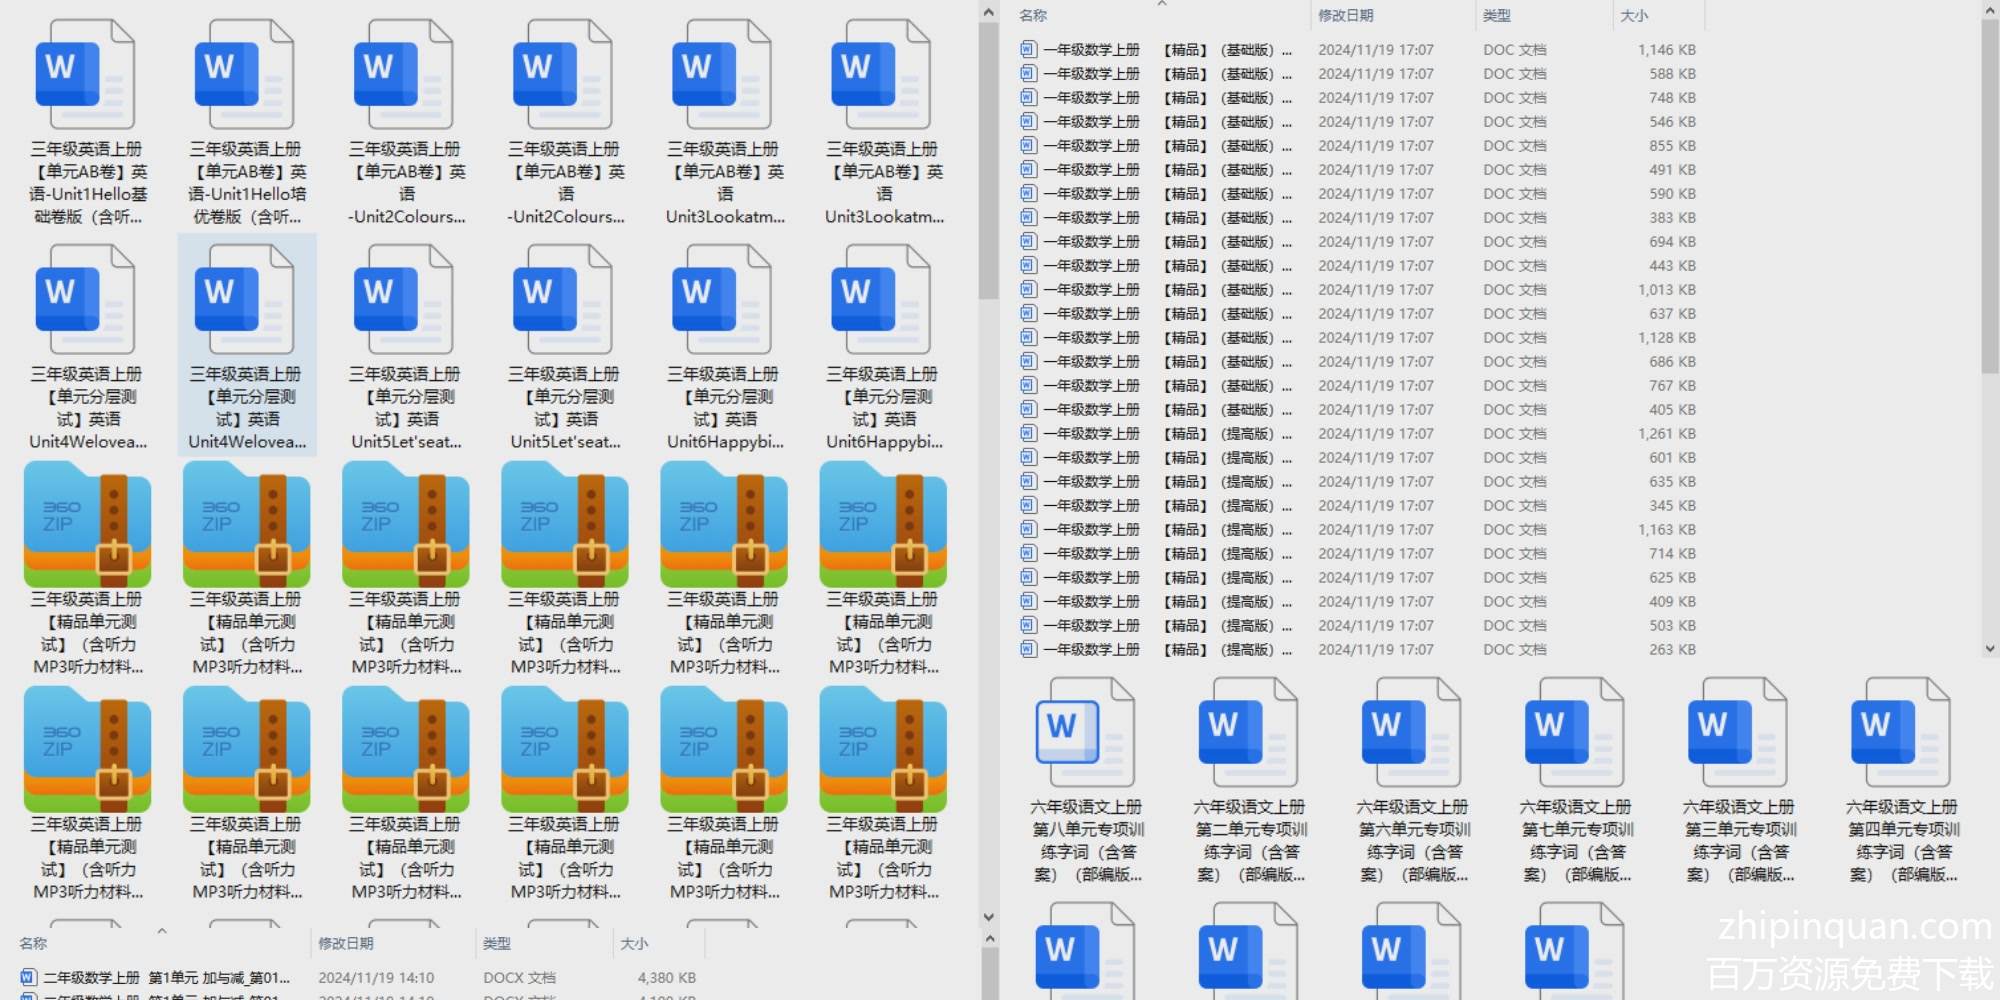Sort the 一年级数学 list by the 名称 header
The height and width of the screenshot is (1000, 2000).
point(1033,15)
